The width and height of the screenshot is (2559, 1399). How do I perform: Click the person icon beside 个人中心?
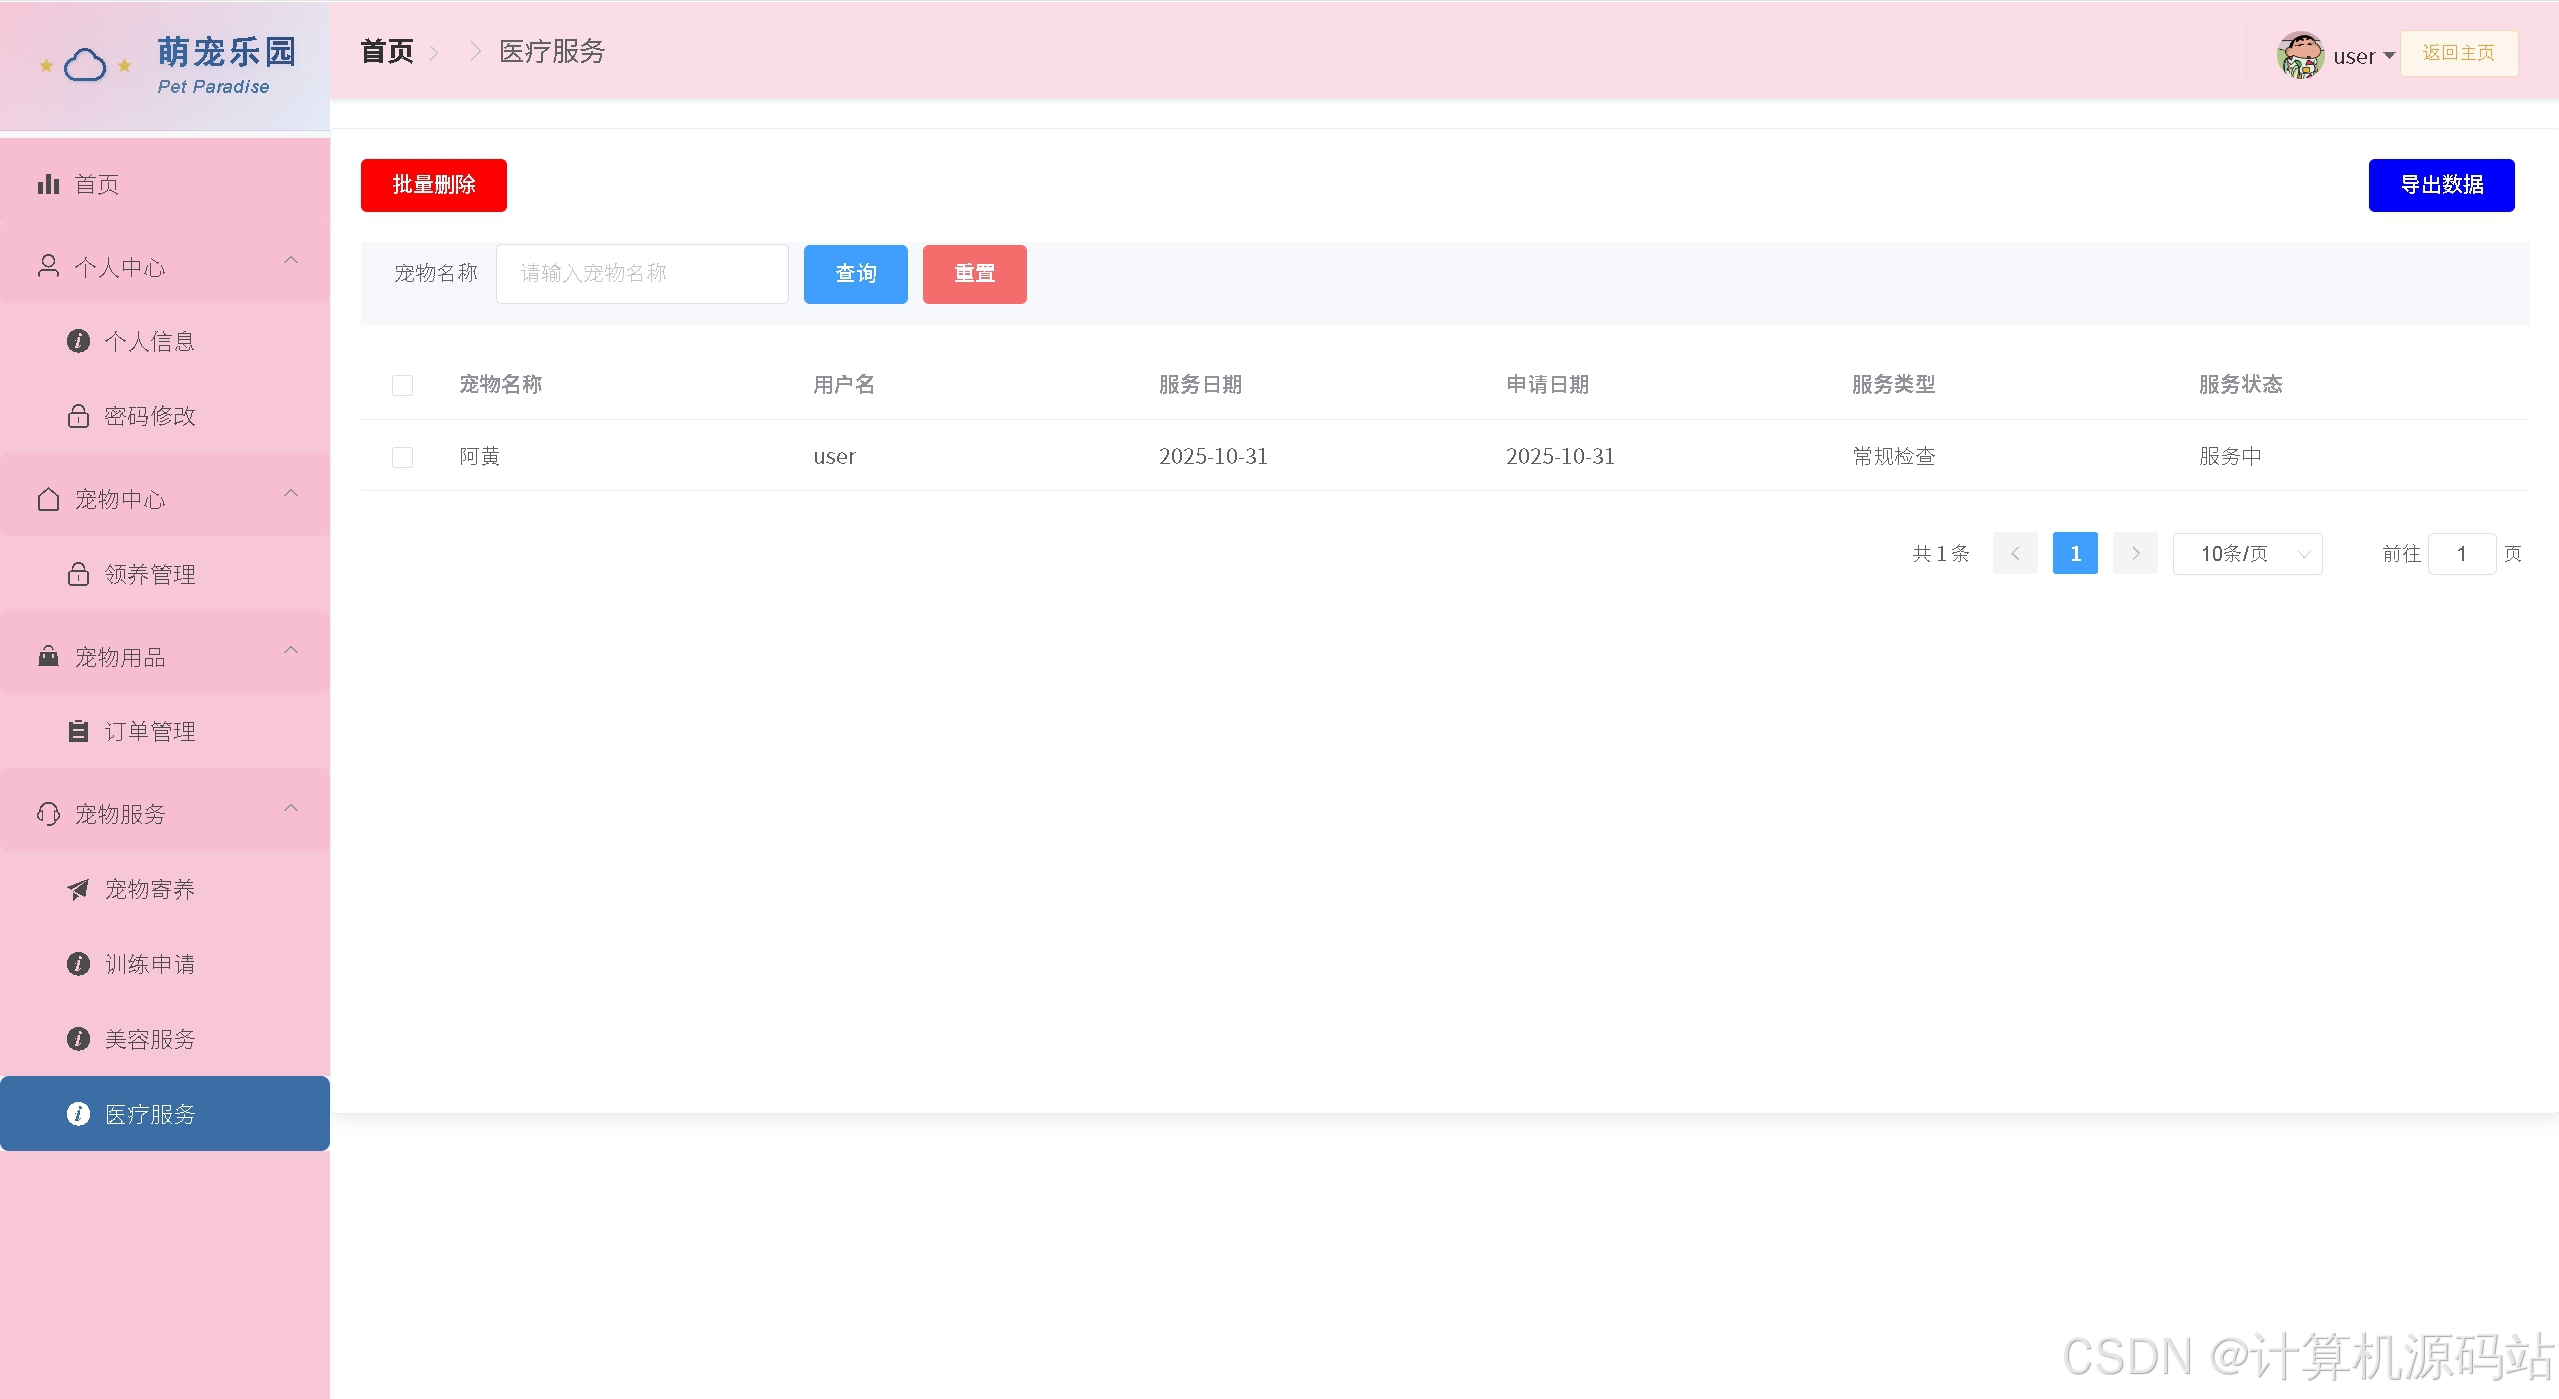(x=48, y=266)
